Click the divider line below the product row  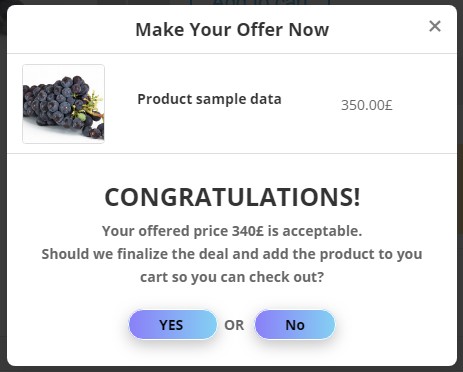click(232, 153)
